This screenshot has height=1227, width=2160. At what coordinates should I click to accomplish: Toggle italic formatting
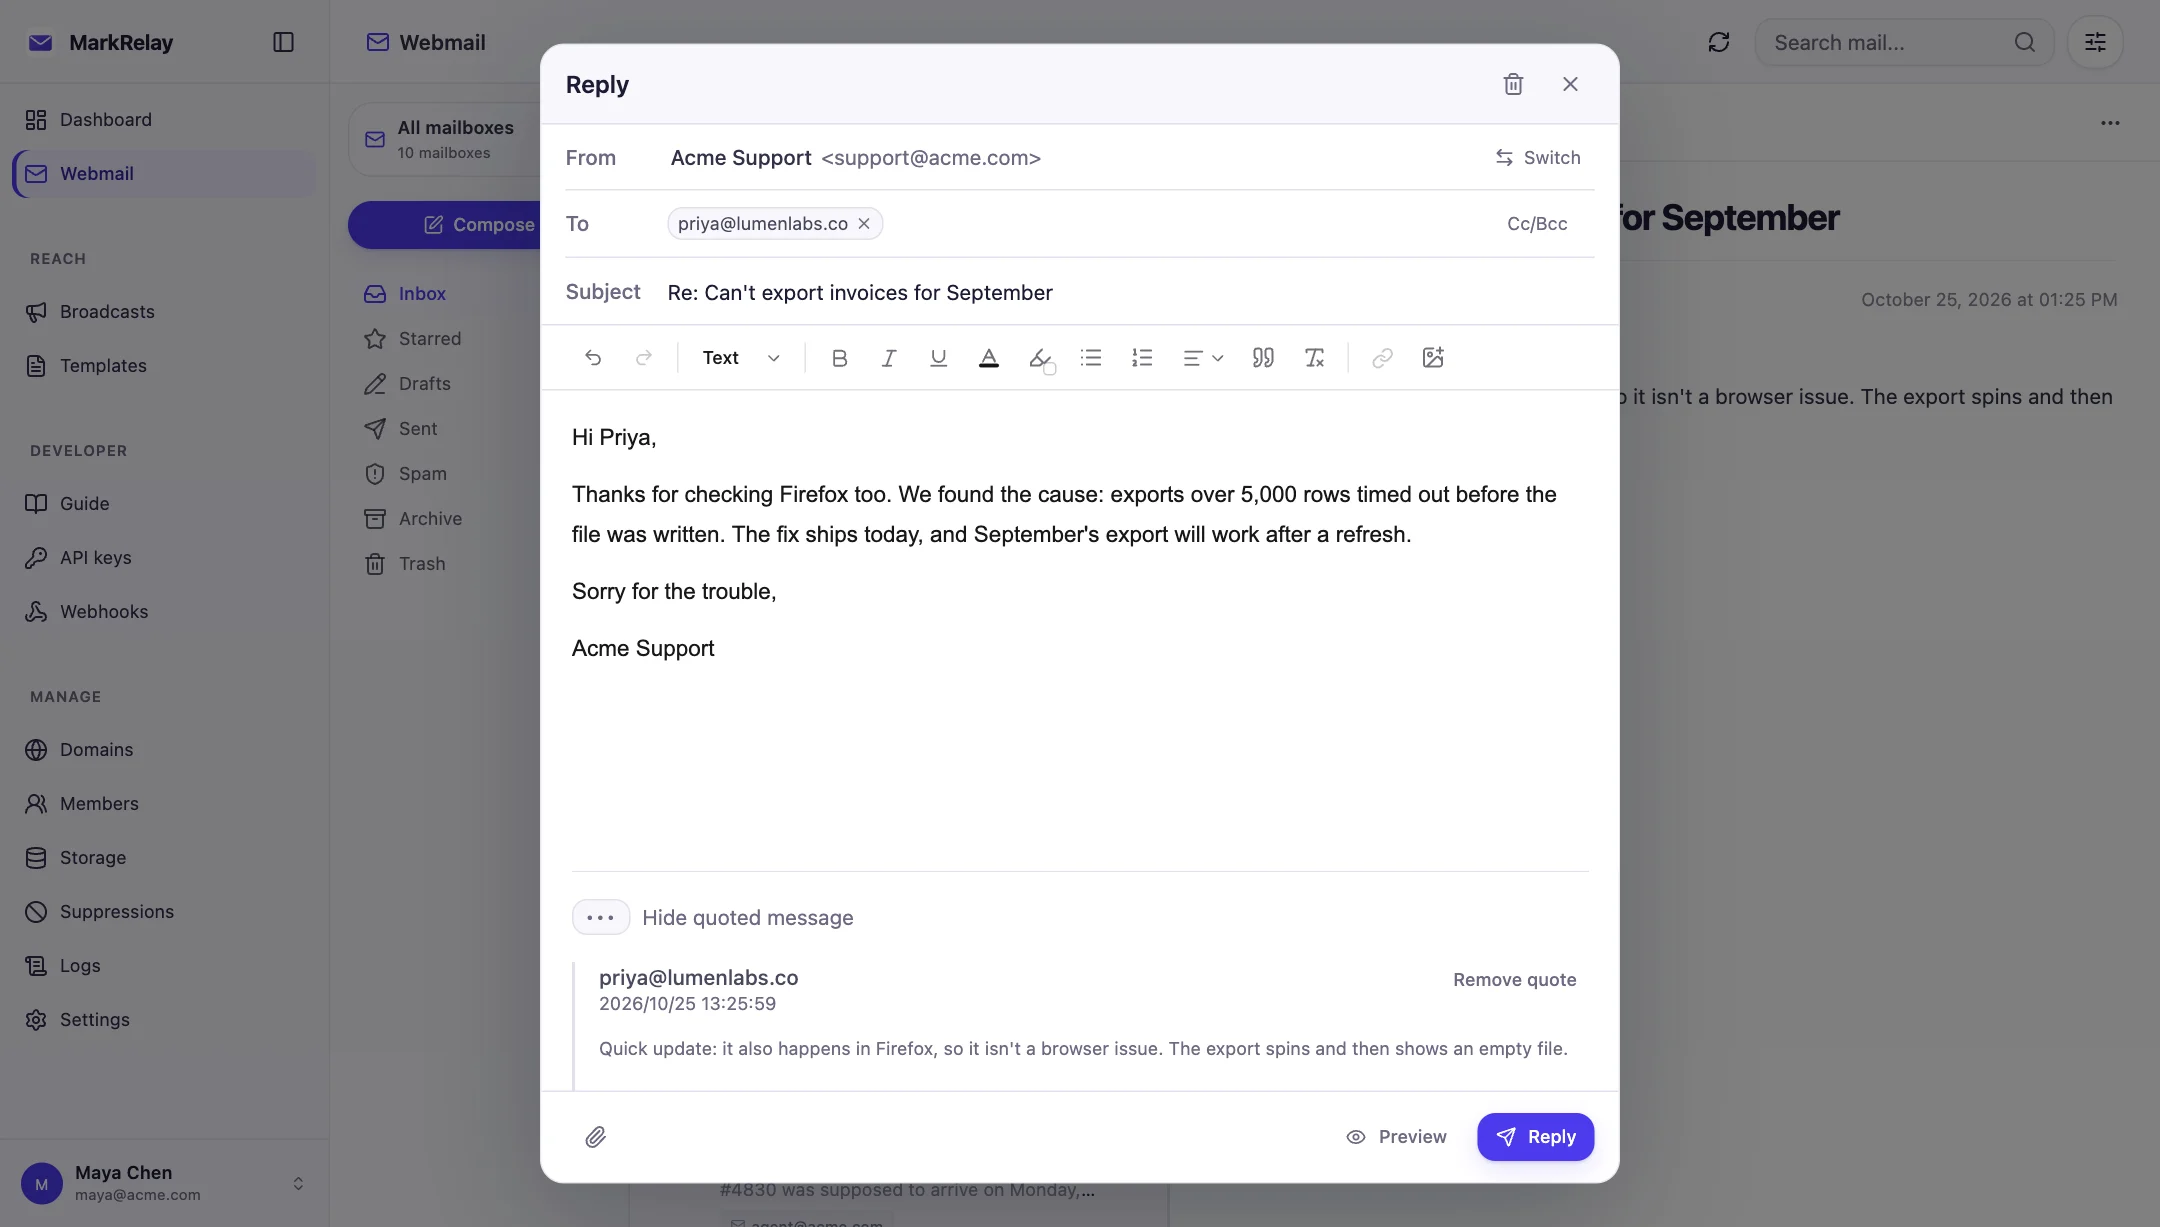888,358
